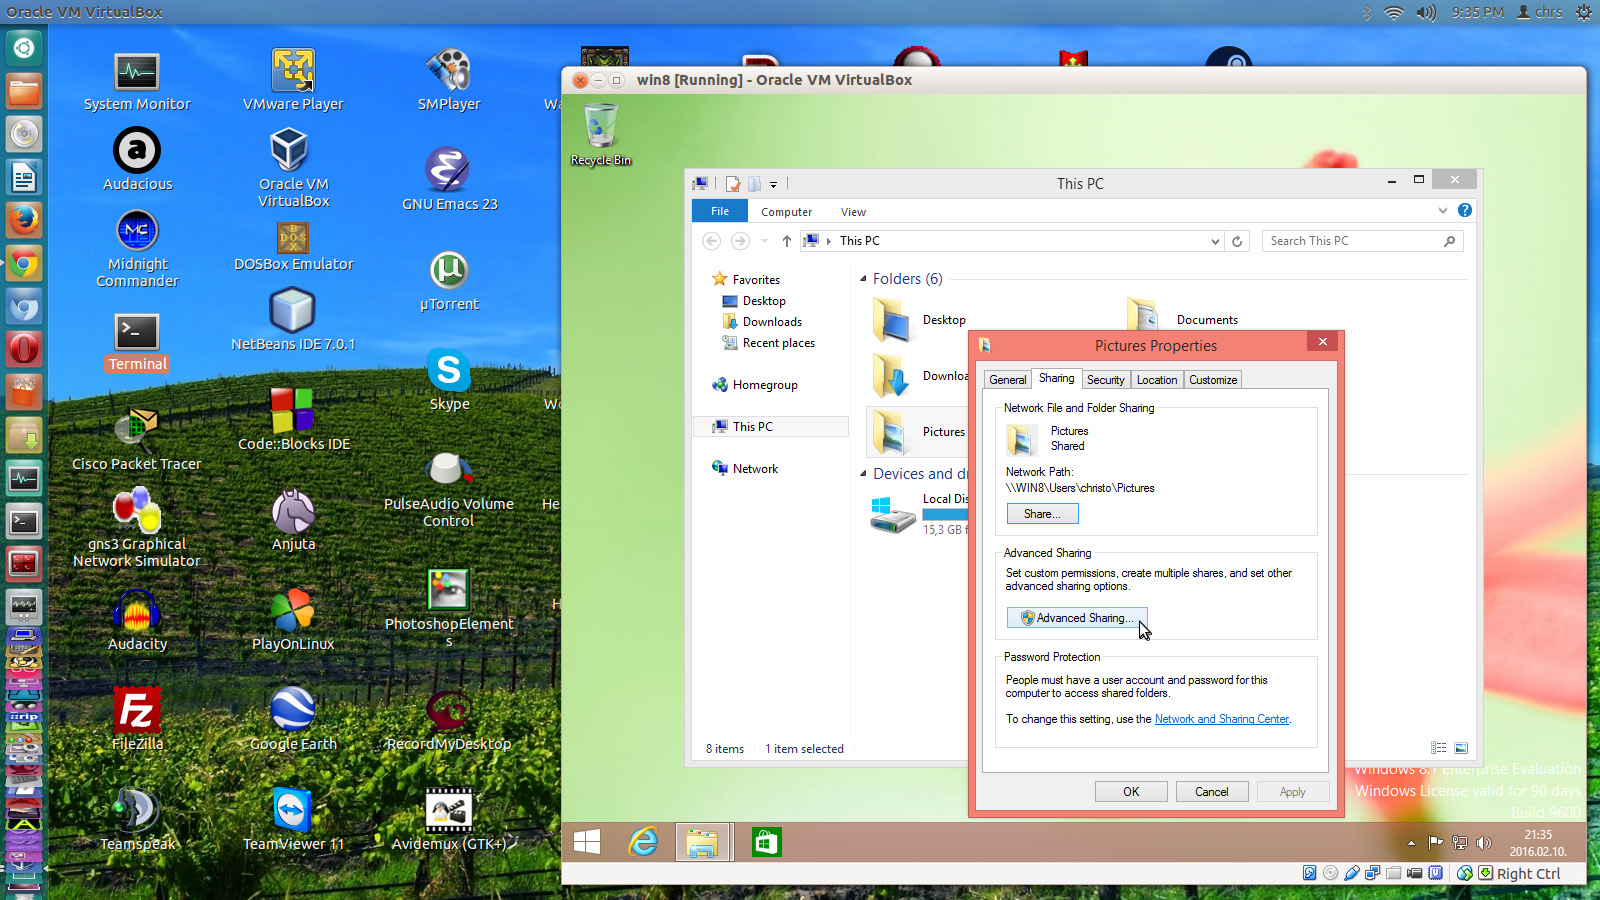
Task: Open Firefox in Ubuntu launcher
Action: coord(24,219)
